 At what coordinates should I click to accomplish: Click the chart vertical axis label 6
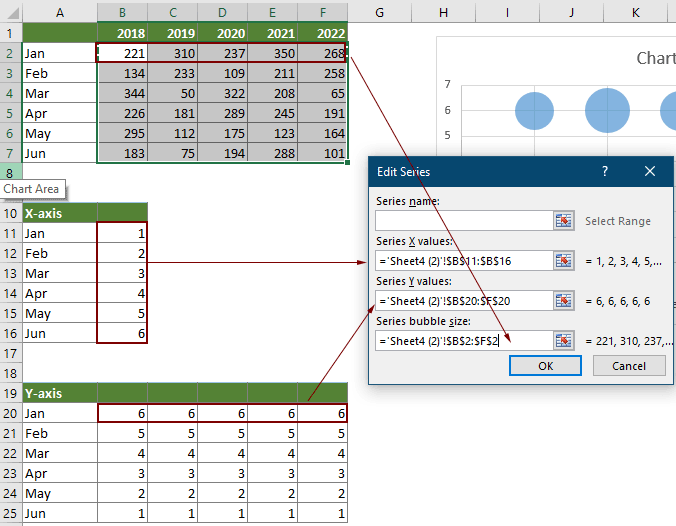(x=448, y=110)
